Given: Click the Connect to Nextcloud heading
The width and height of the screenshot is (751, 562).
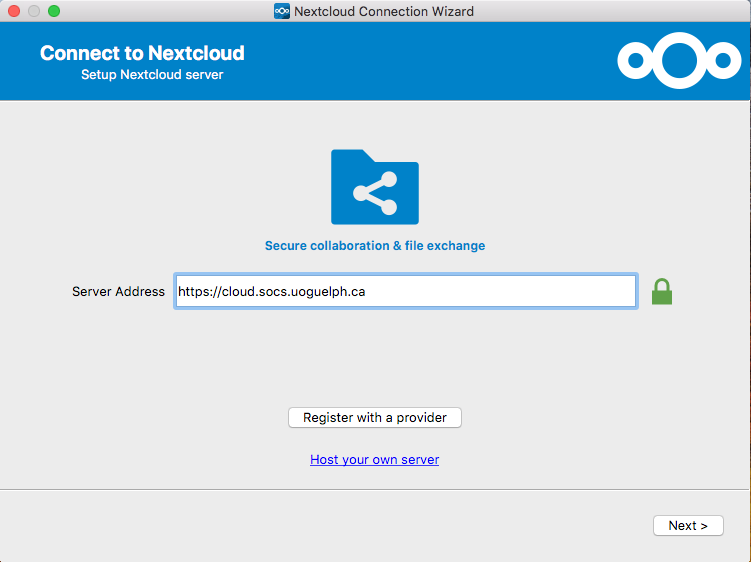Looking at the screenshot, I should tap(142, 53).
